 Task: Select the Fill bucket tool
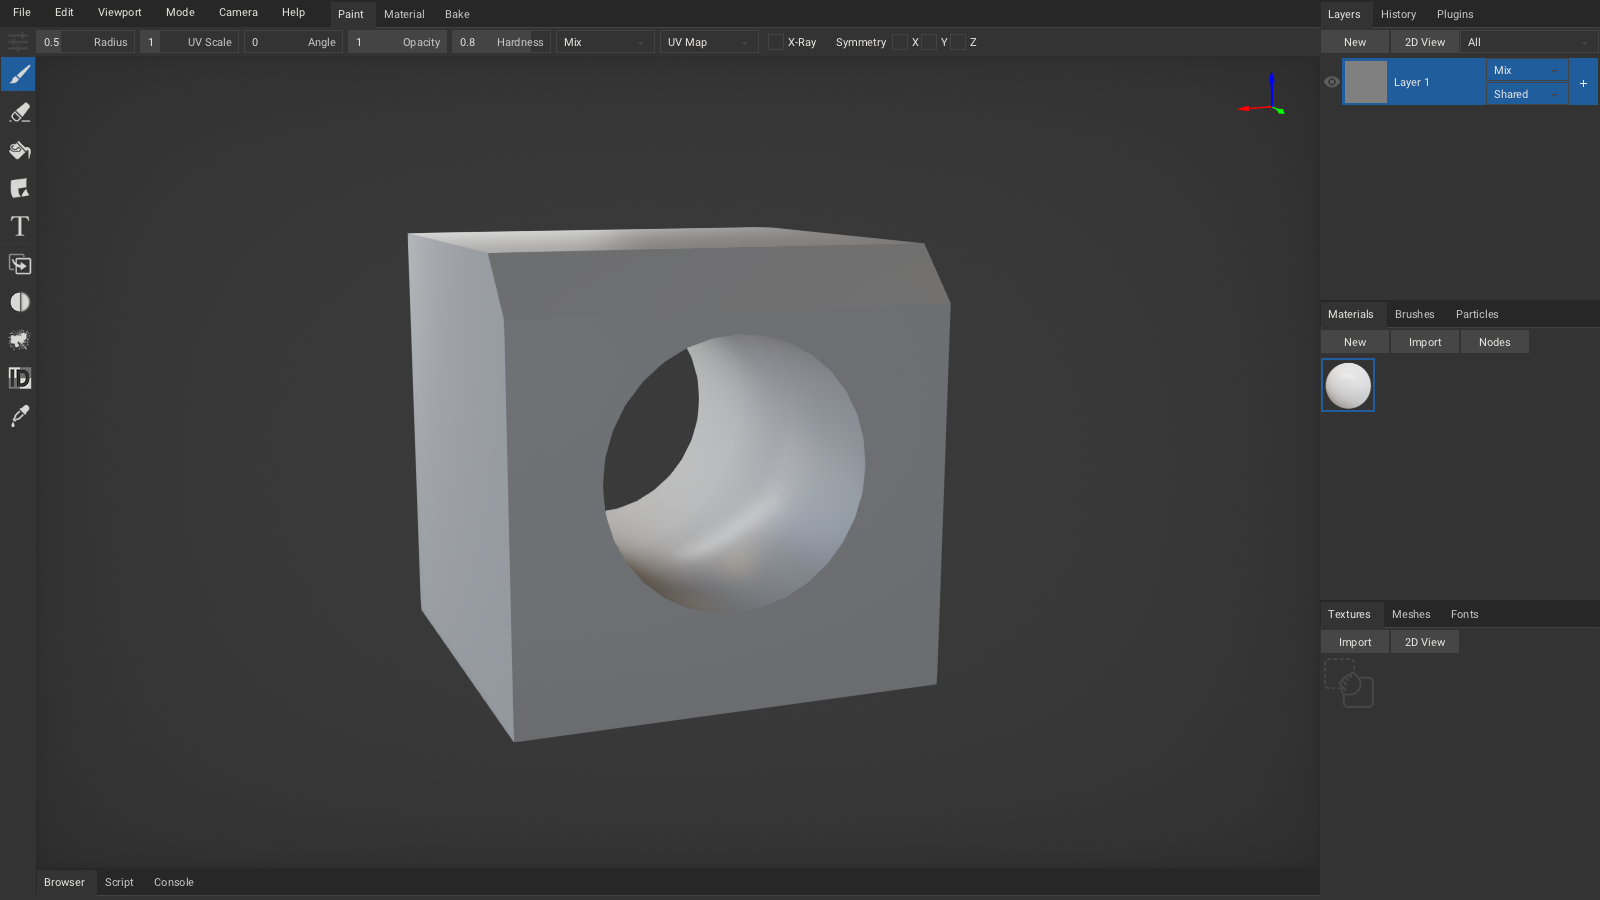click(x=19, y=151)
